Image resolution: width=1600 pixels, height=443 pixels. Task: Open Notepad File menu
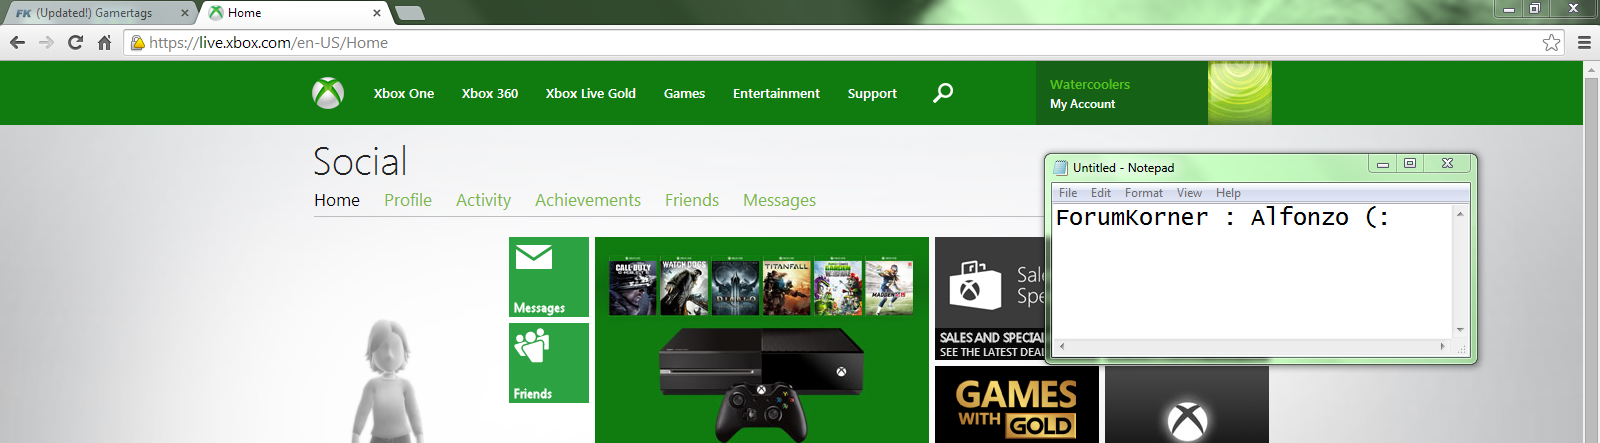pos(1068,193)
